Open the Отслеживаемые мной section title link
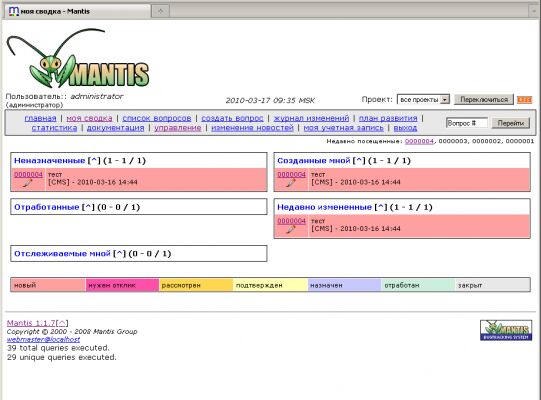The width and height of the screenshot is (541, 400). pyautogui.click(x=62, y=254)
